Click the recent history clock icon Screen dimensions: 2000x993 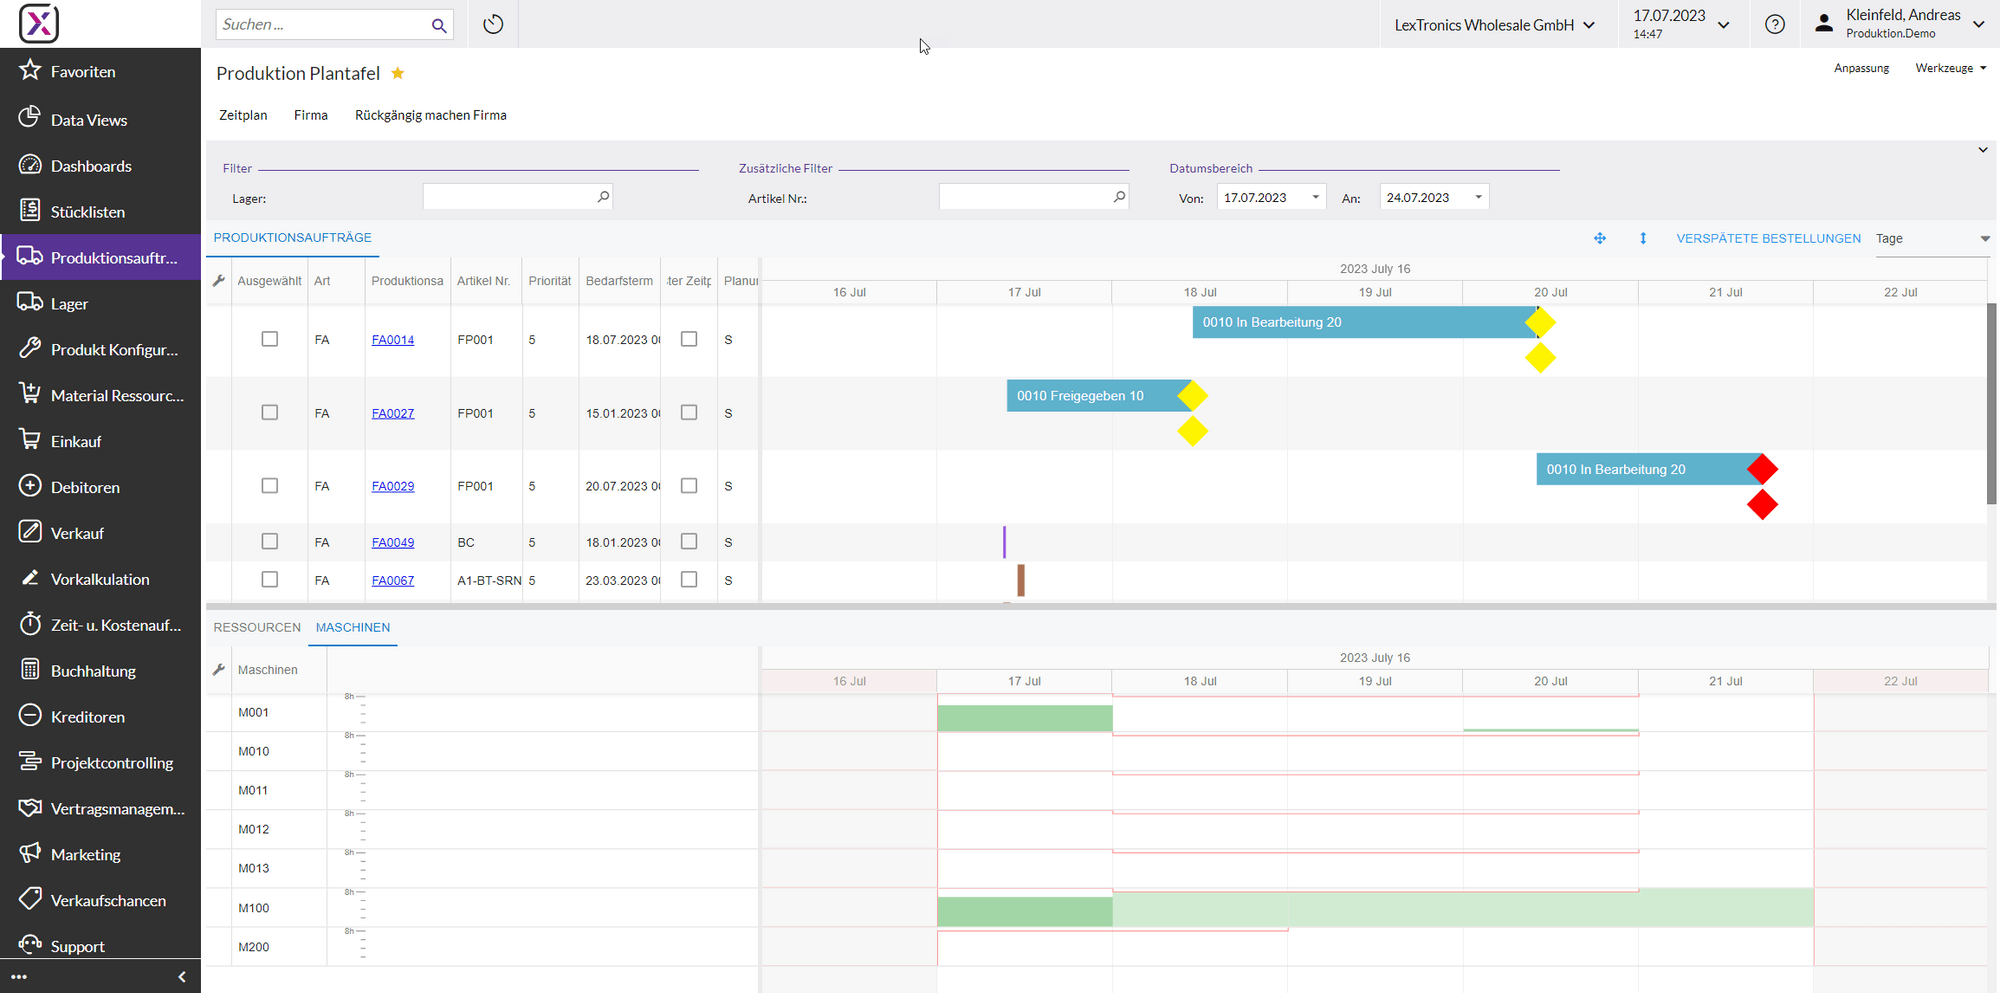point(493,25)
